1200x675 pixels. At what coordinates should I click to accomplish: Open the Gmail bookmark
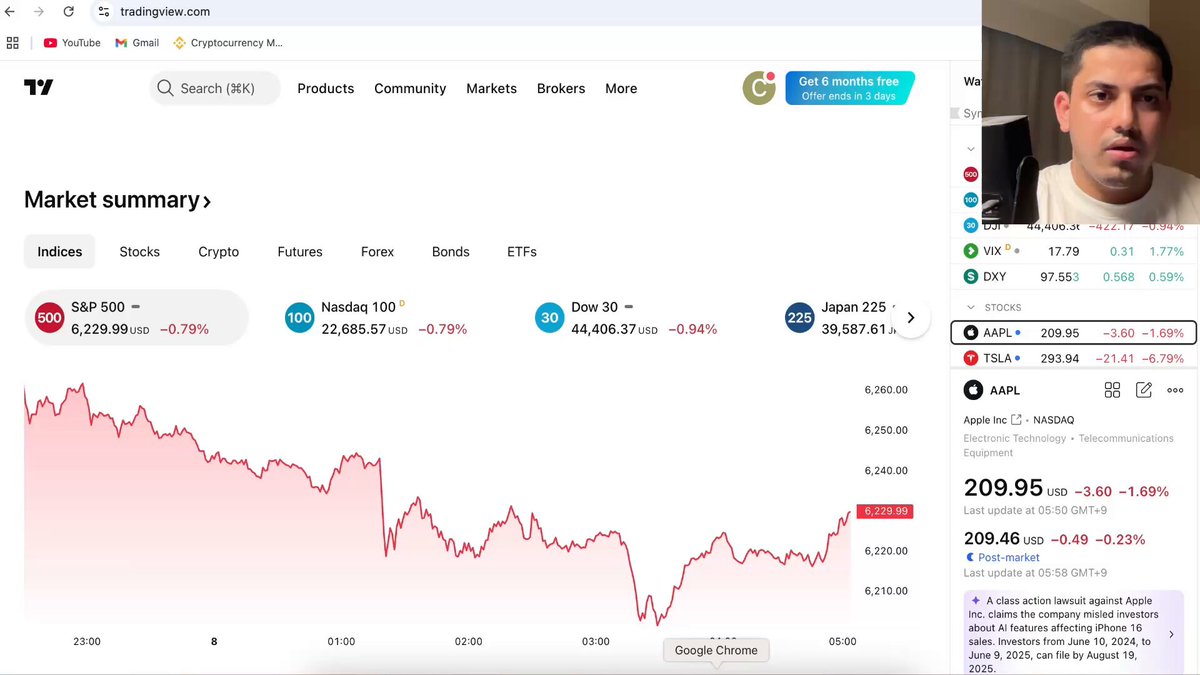tap(137, 43)
